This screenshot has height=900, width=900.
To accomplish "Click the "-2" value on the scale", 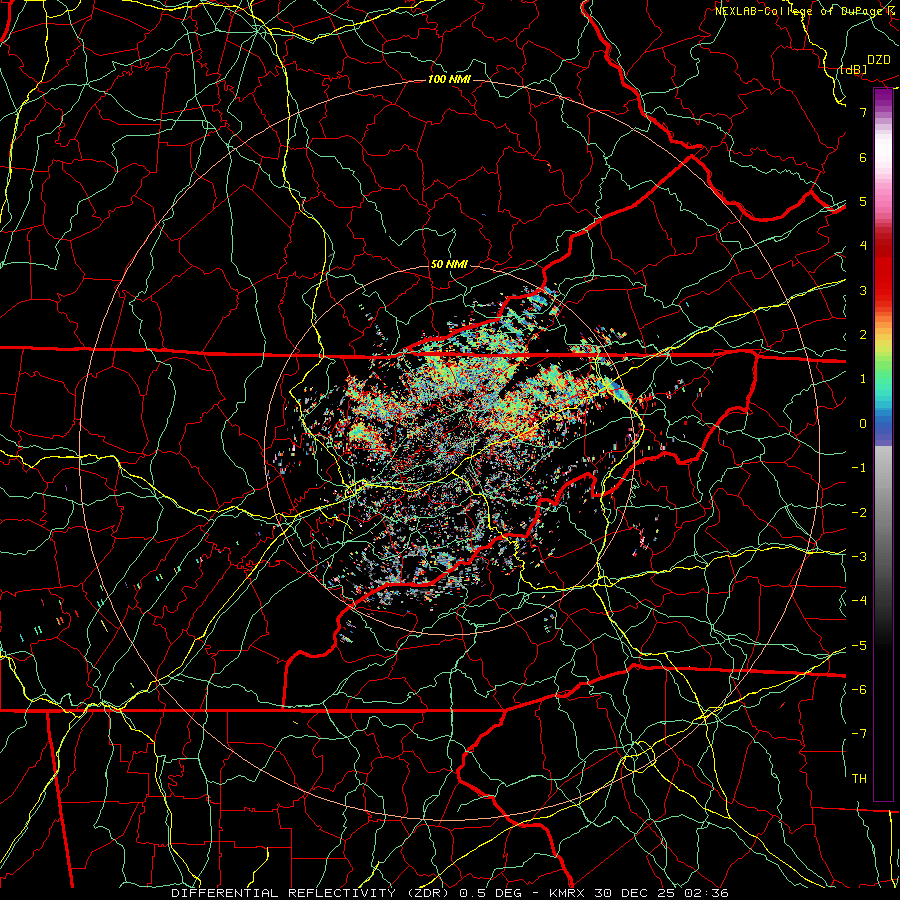I will (859, 513).
